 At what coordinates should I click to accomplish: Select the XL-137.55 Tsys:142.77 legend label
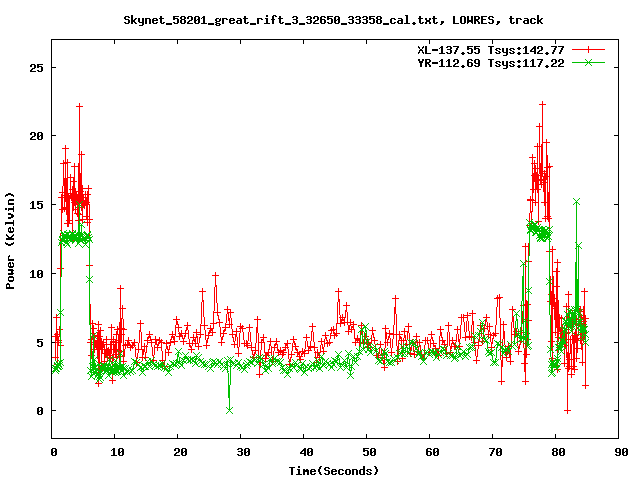[x=491, y=50]
